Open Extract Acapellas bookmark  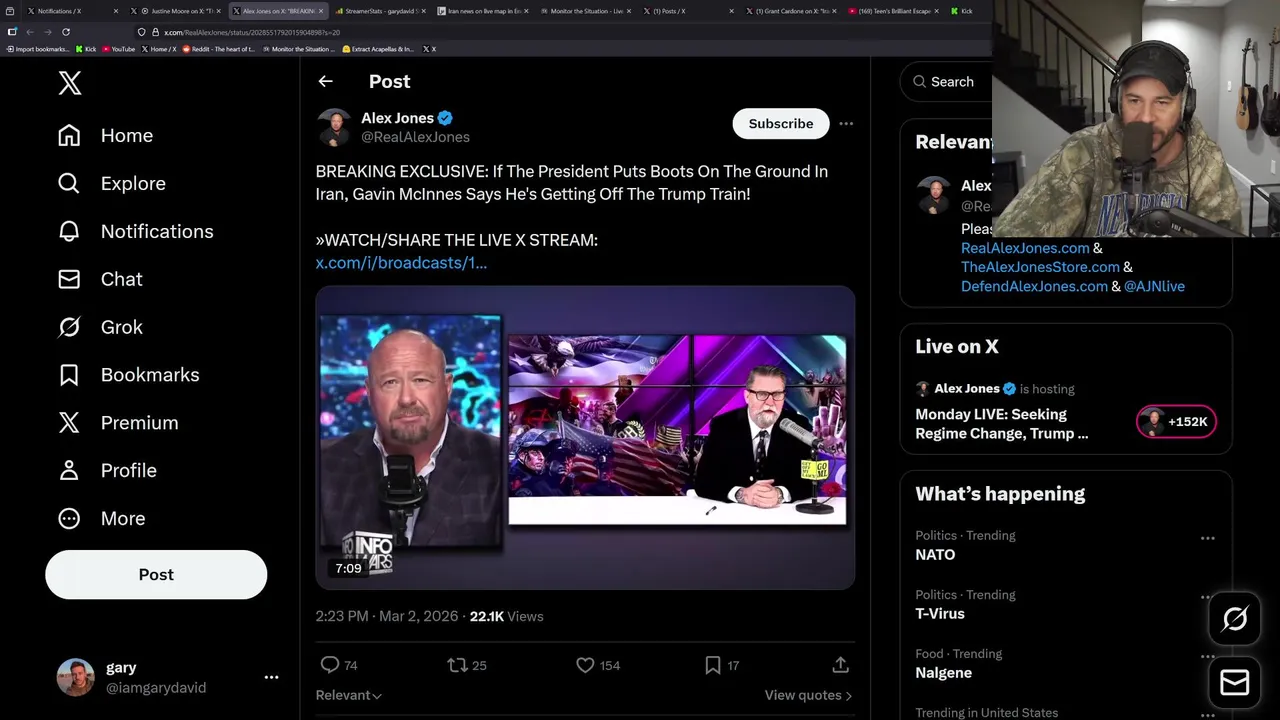click(x=378, y=49)
